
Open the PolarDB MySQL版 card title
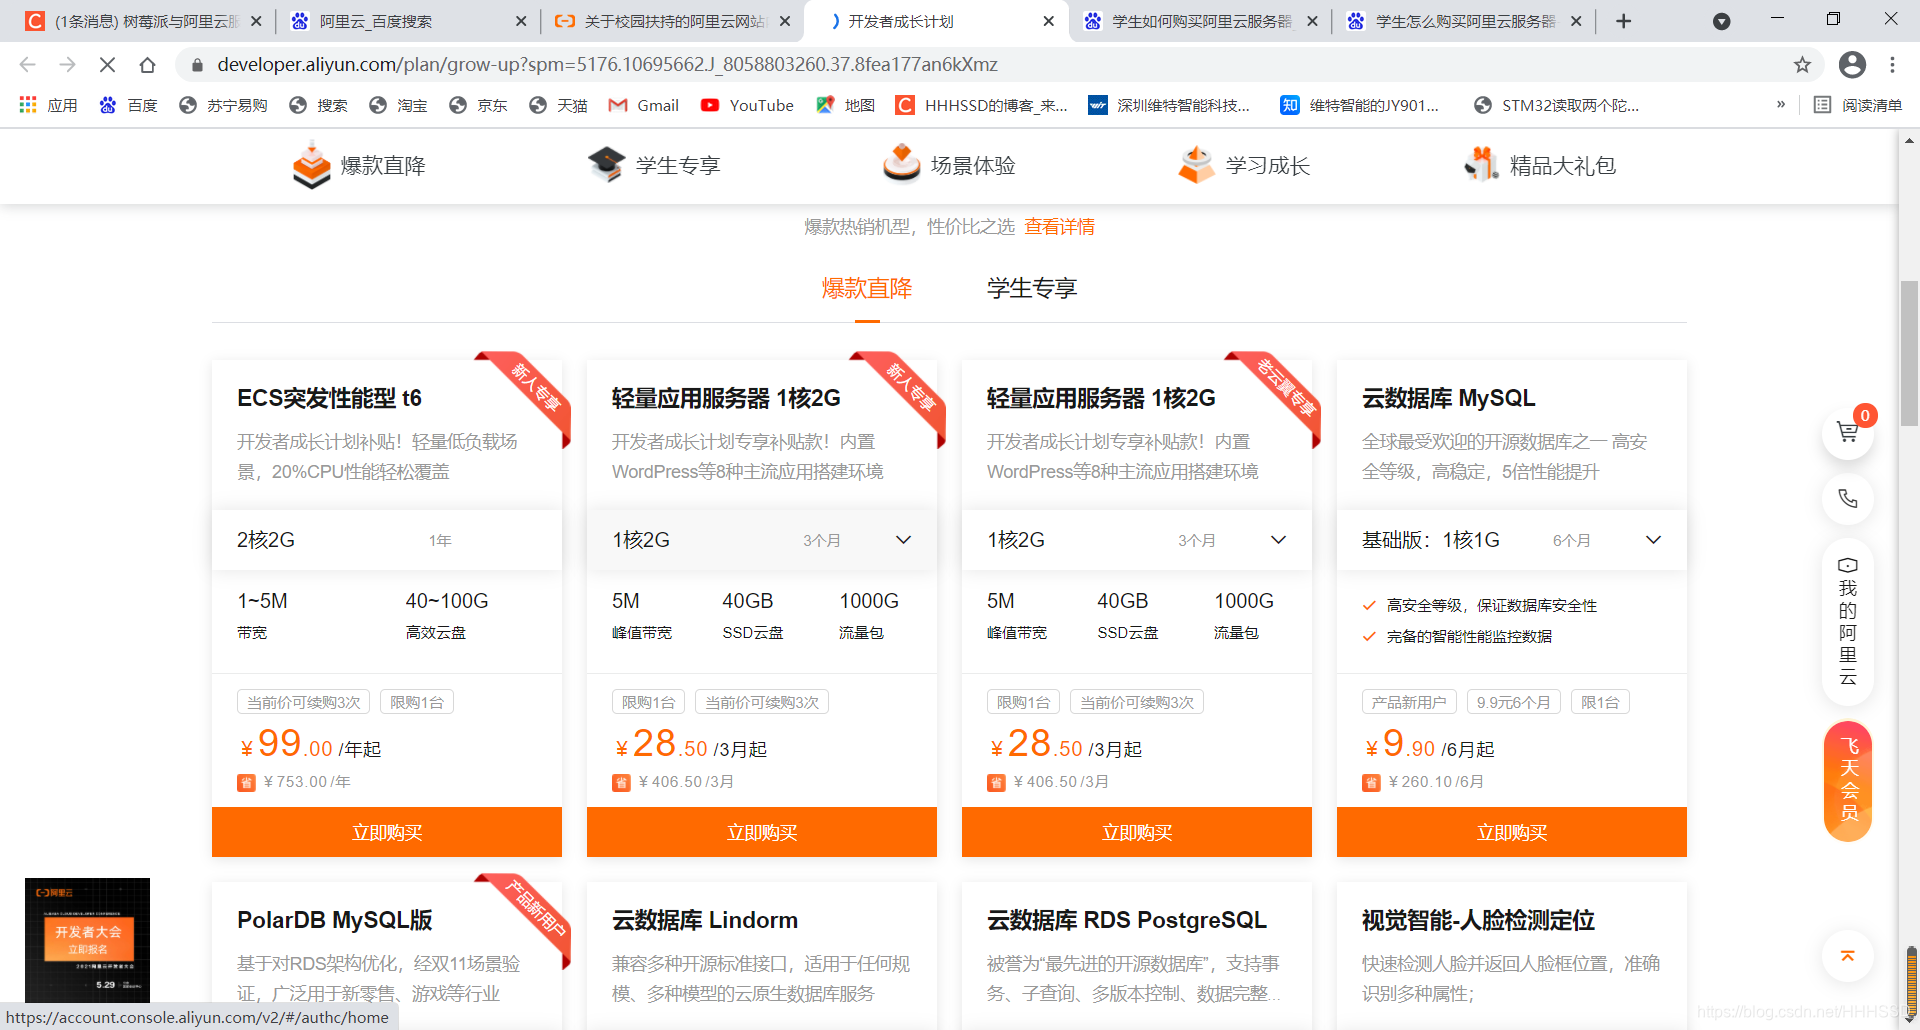coord(335,920)
